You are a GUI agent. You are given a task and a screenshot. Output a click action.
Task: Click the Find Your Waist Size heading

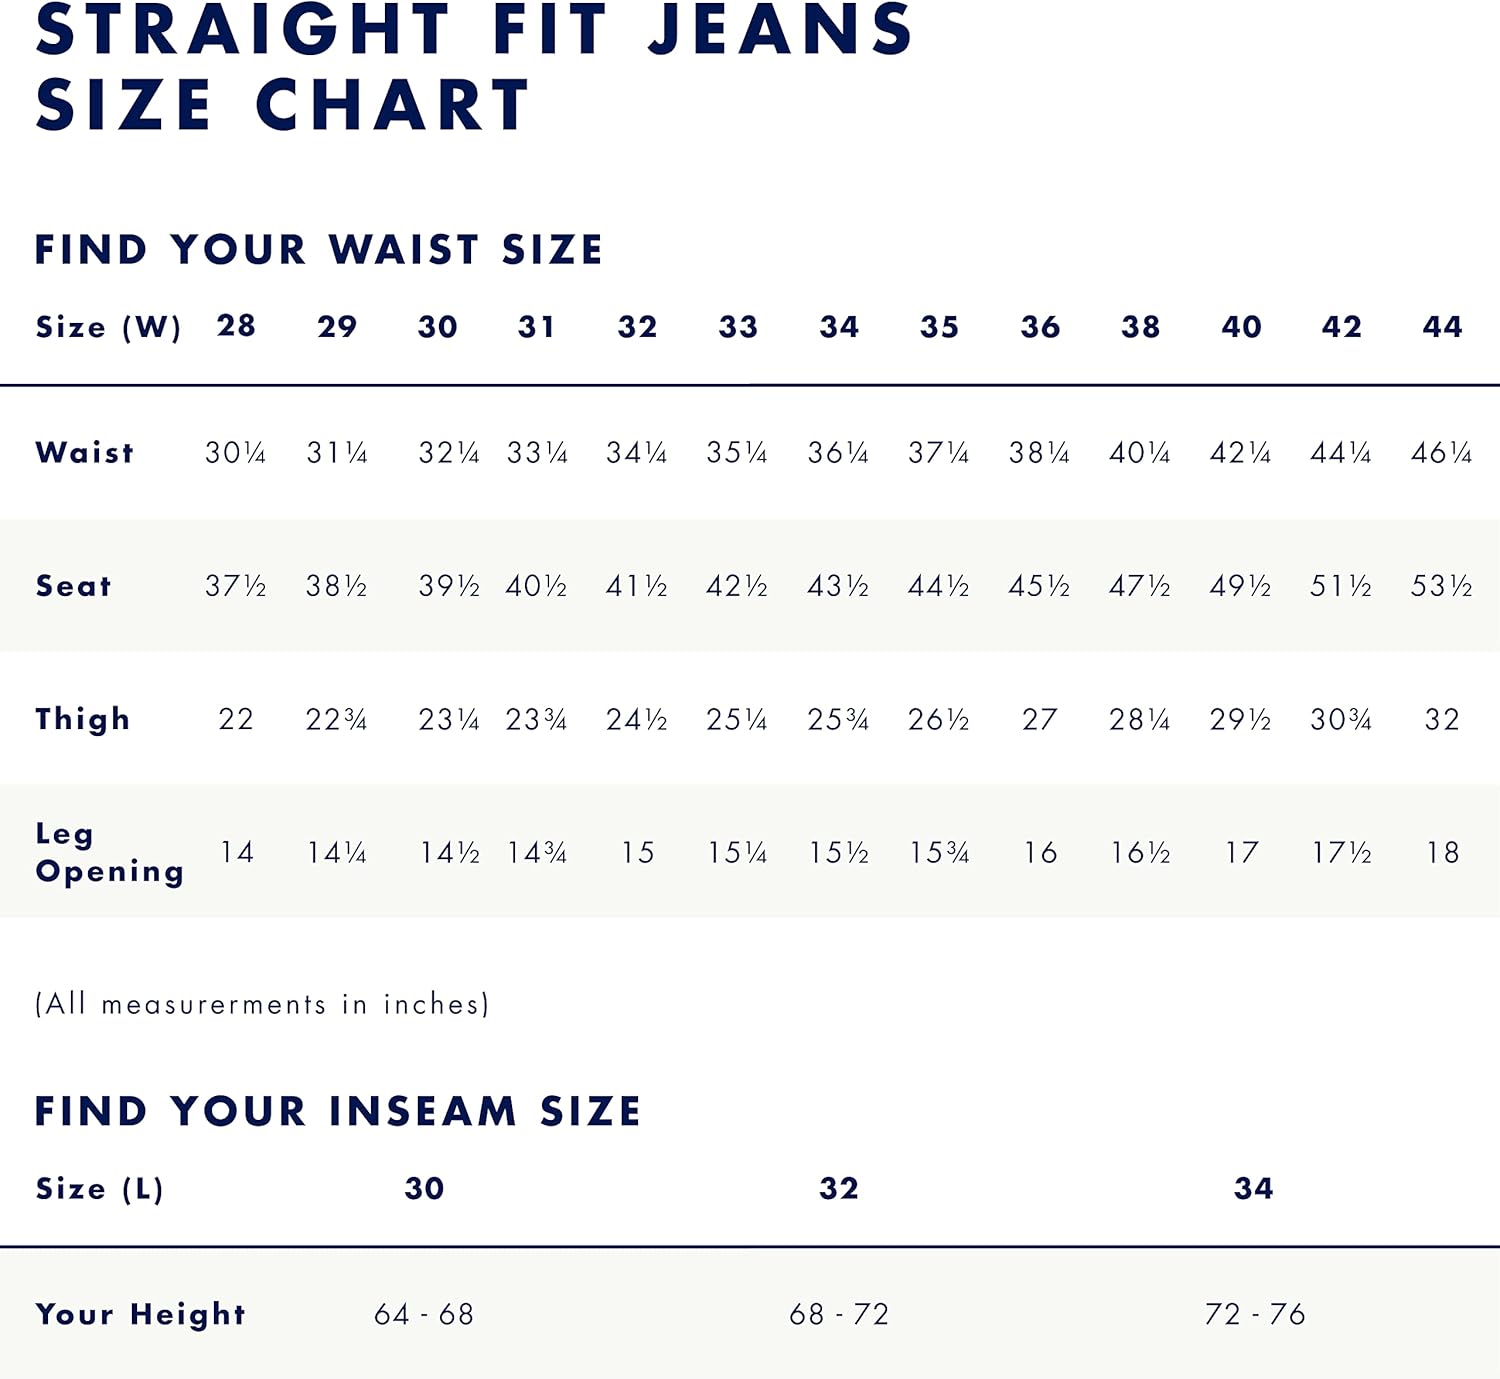319,250
